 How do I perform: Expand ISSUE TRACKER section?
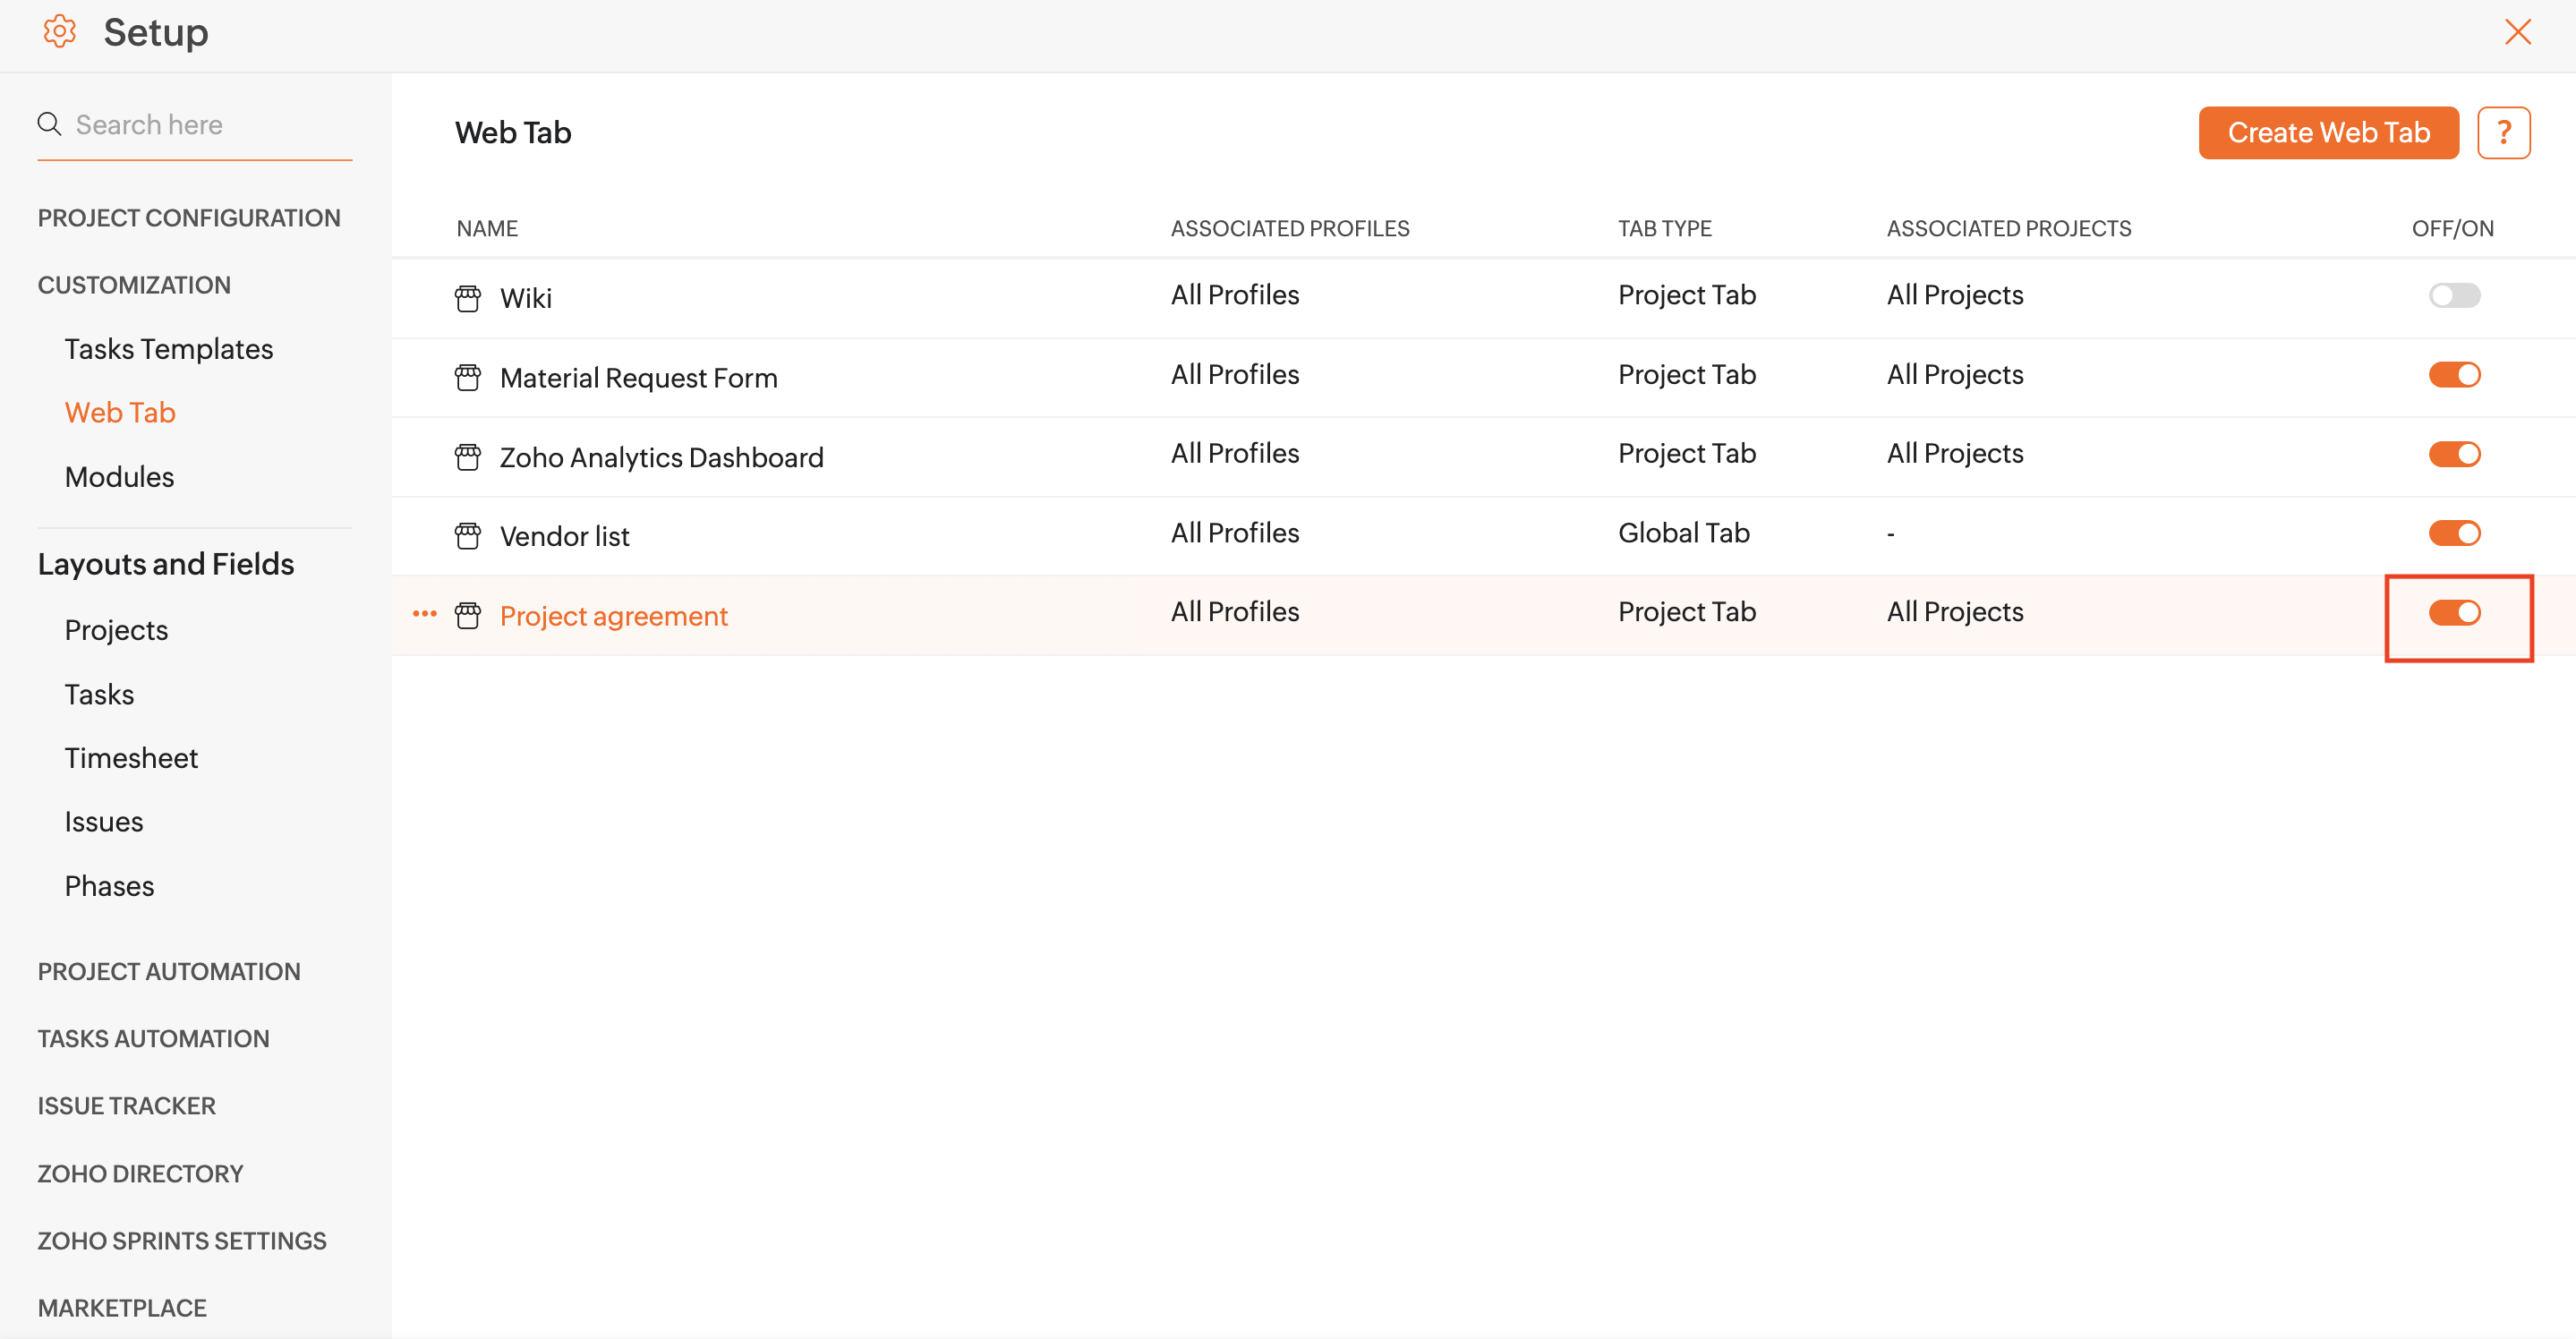(127, 1105)
